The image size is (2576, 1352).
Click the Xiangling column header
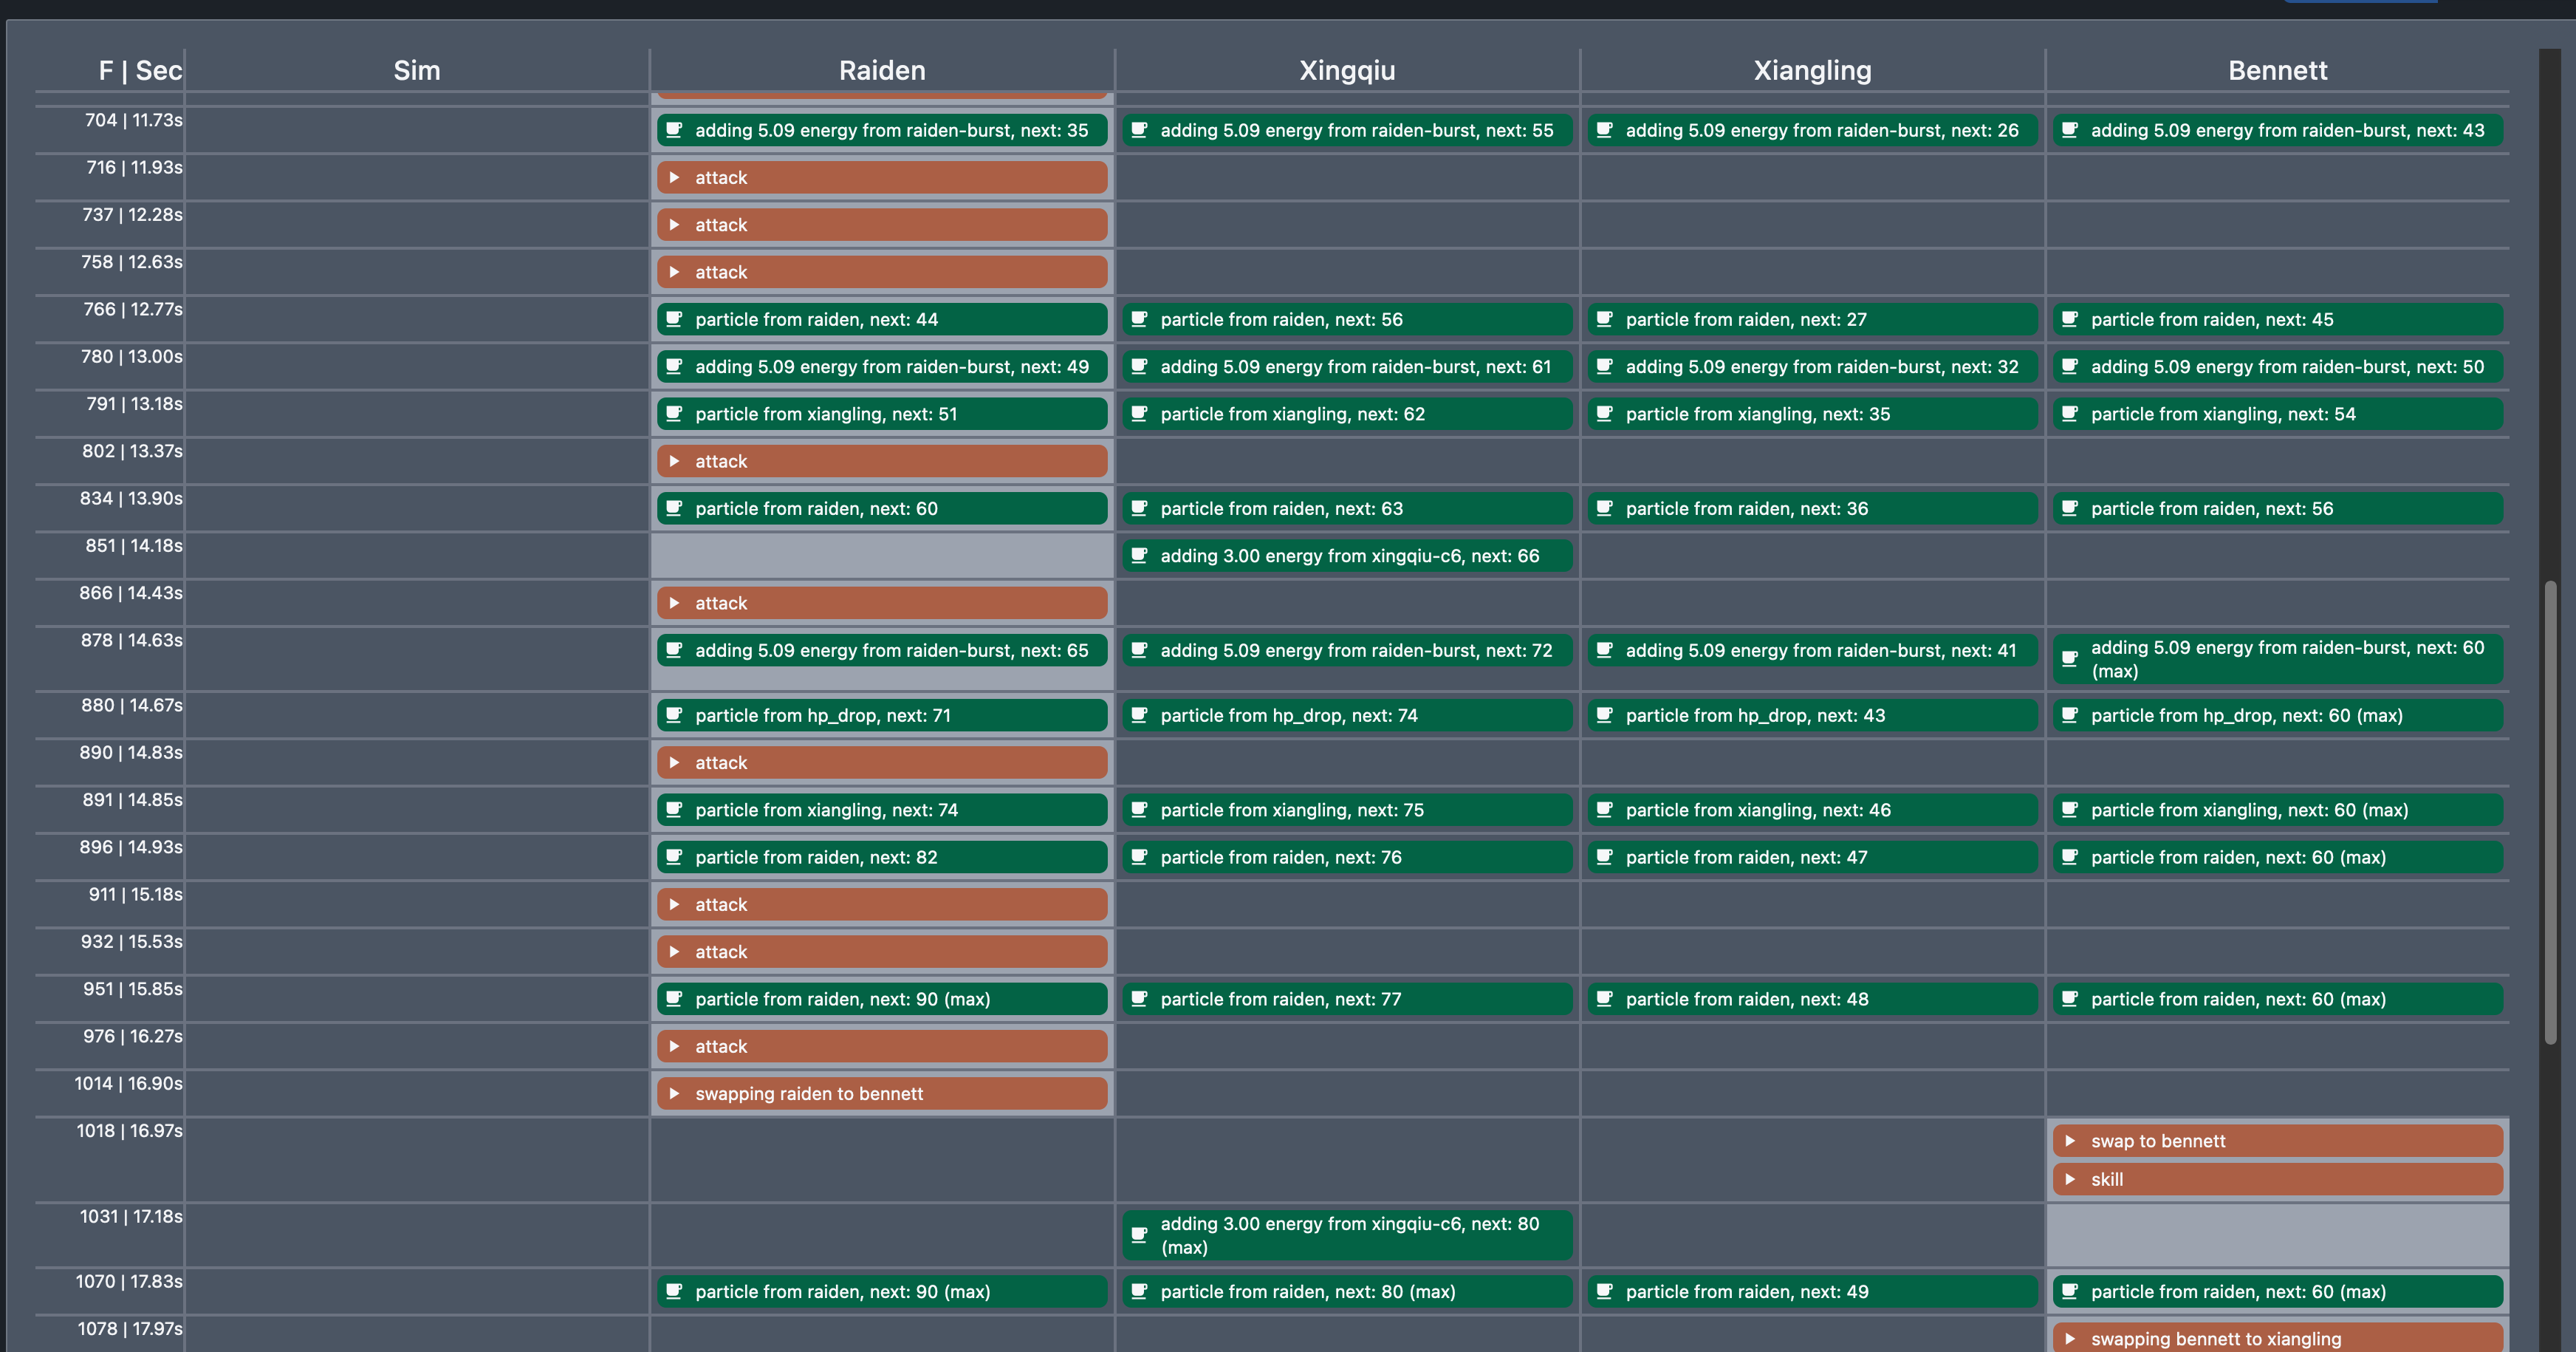pos(1811,70)
